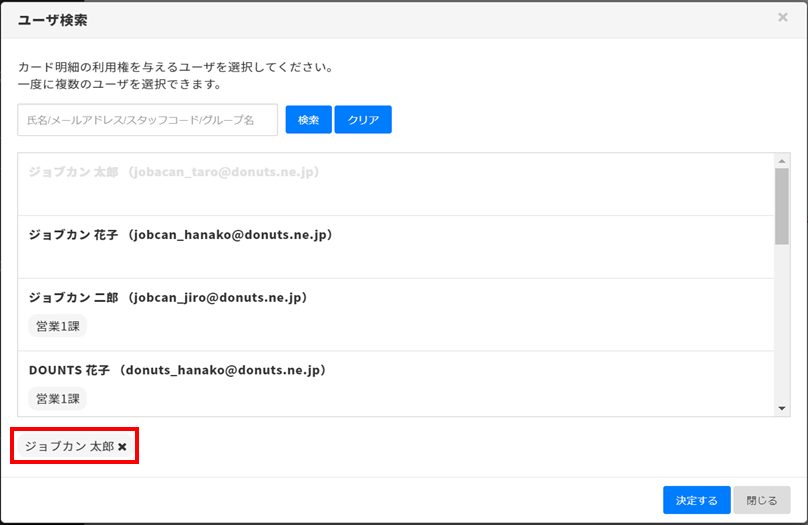This screenshot has width=808, height=525.
Task: Close the ユーザ検索 dialog with the top-right ×
Action: [782, 17]
